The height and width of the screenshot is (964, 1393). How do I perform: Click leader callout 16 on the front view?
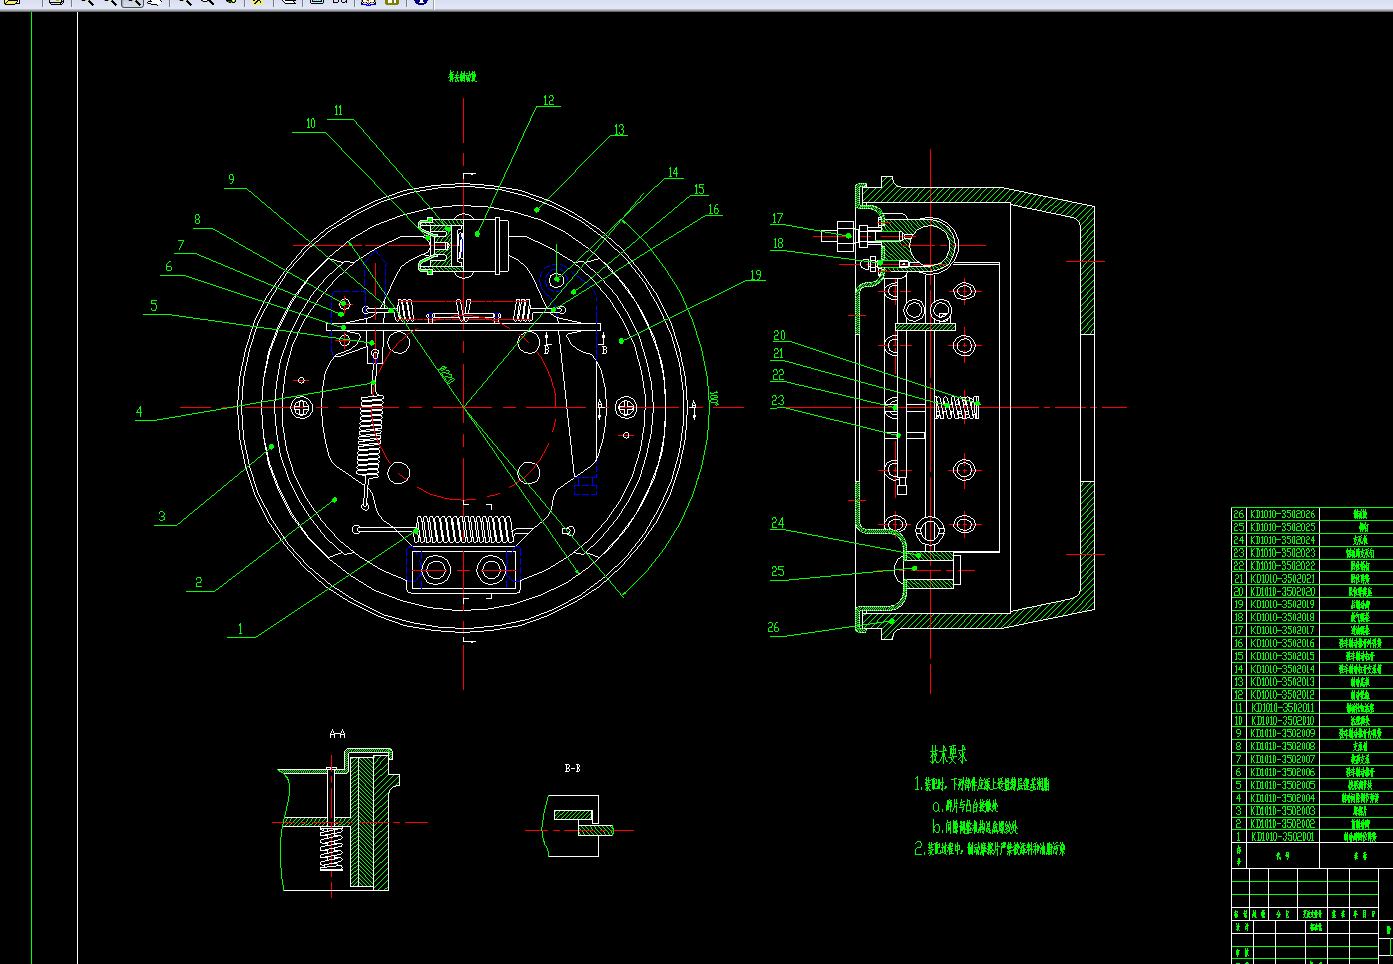[x=713, y=210]
